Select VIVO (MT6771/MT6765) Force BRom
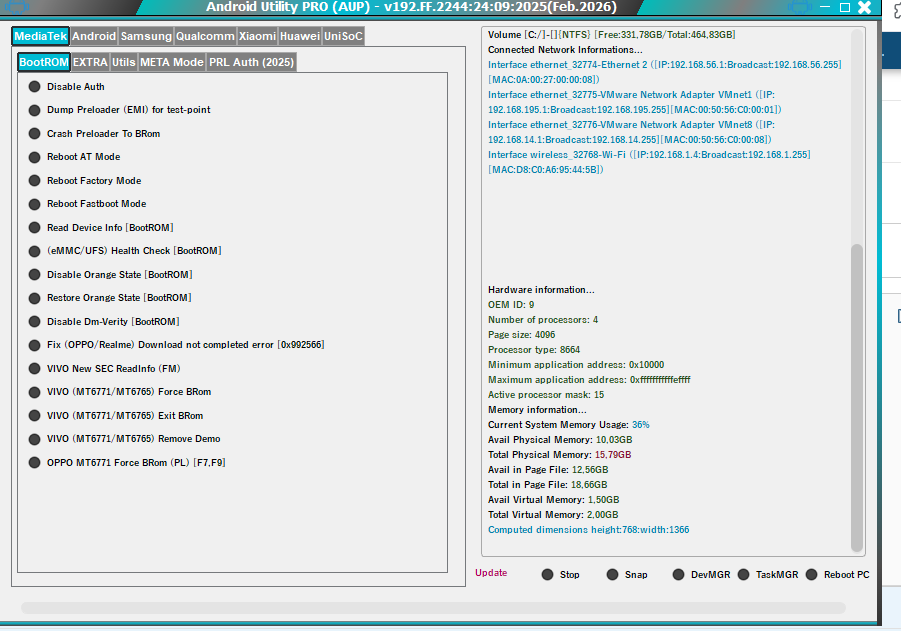The height and width of the screenshot is (631, 901). [120, 392]
